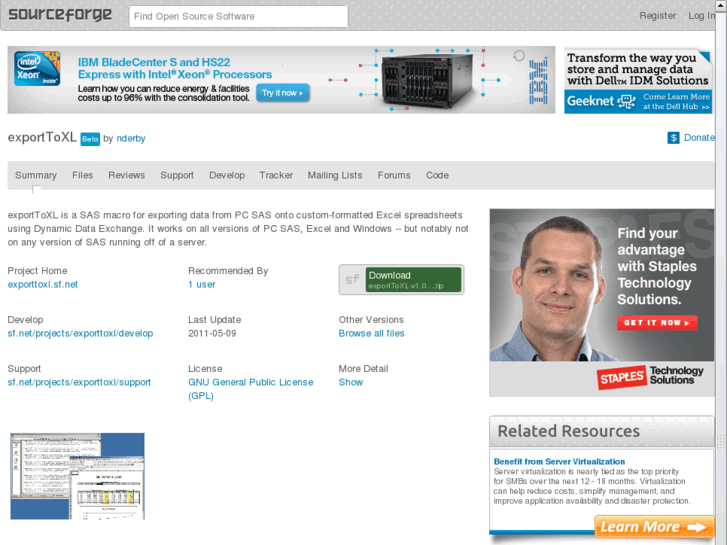Screen dimensions: 727x545
Task: Switch to the Reviews tab
Action: [x=127, y=175]
